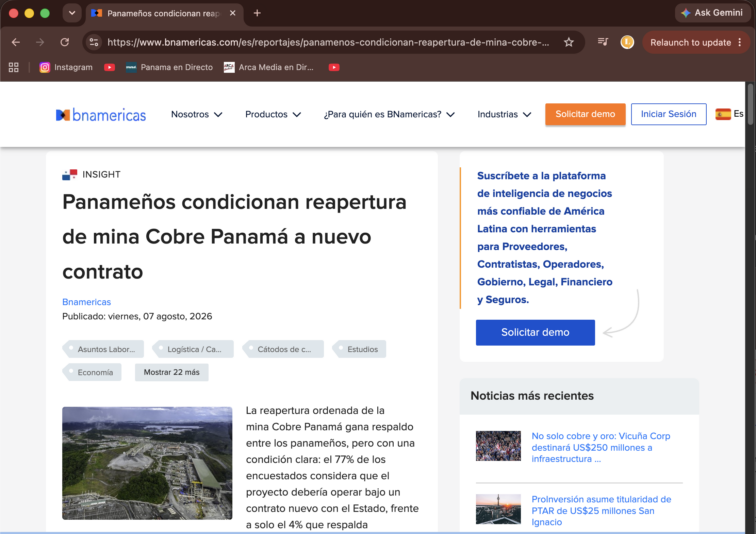Image resolution: width=756 pixels, height=534 pixels.
Task: Click the ProInversión news thumbnail
Action: [498, 509]
